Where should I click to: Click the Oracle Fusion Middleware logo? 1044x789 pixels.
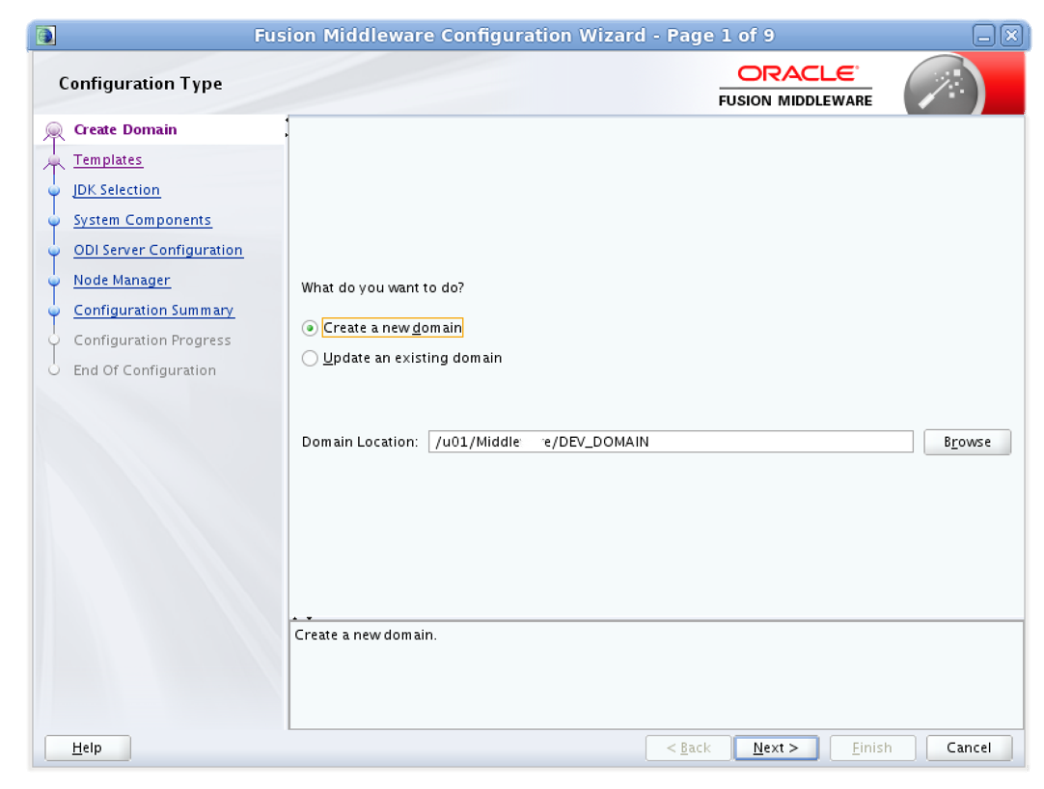point(796,86)
